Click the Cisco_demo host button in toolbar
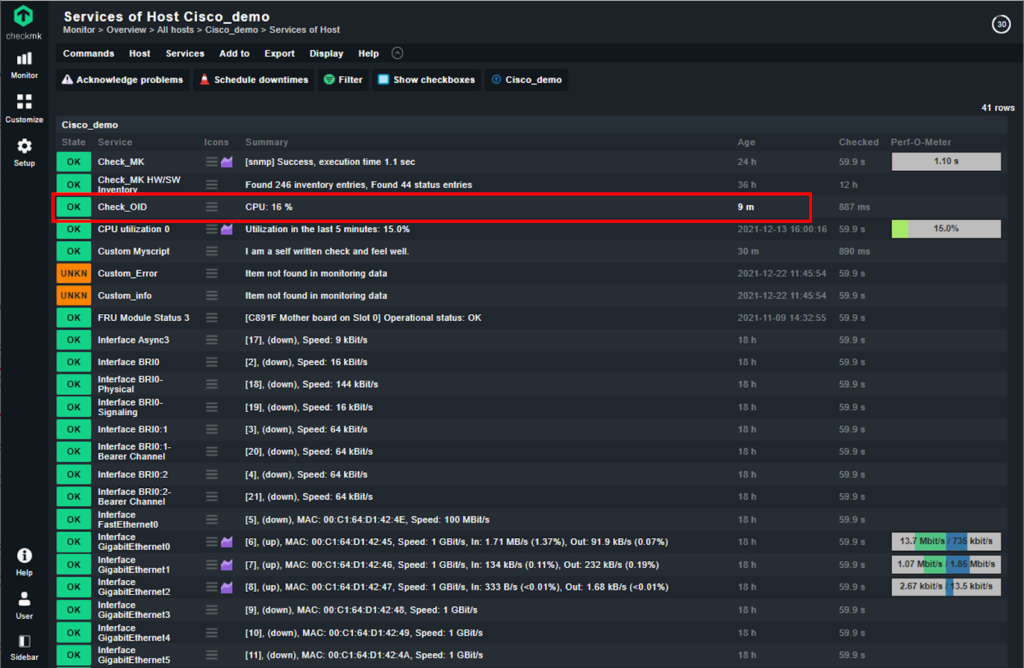The width and height of the screenshot is (1024, 668). pyautogui.click(x=526, y=80)
